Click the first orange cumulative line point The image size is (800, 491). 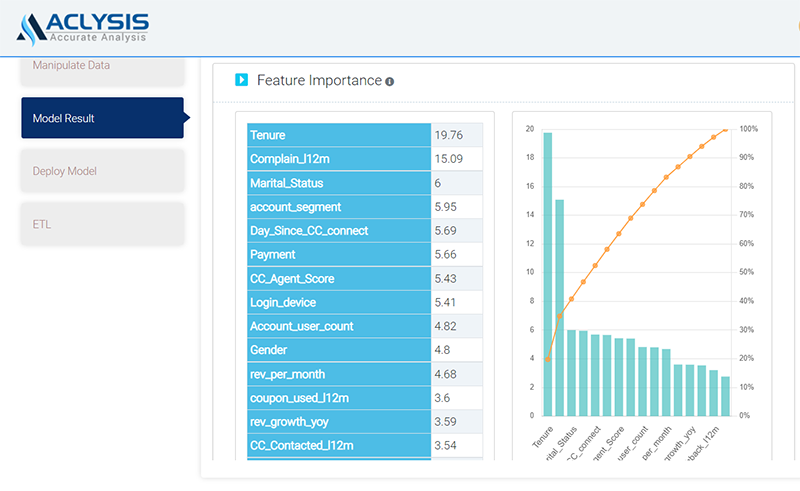[547, 359]
